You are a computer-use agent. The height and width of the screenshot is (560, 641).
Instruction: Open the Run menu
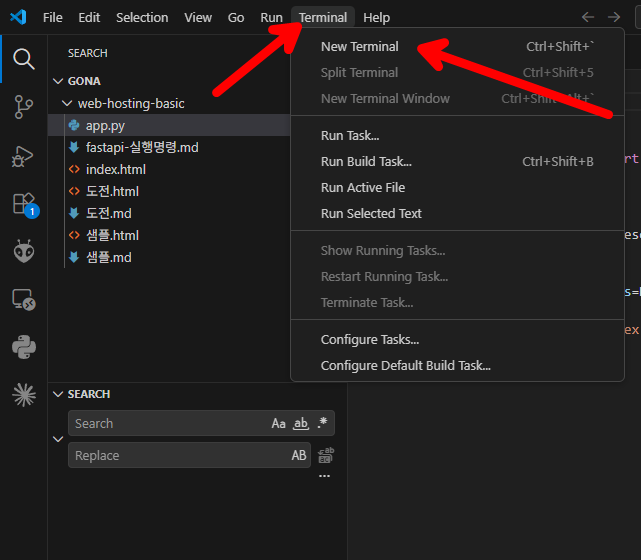pos(271,18)
